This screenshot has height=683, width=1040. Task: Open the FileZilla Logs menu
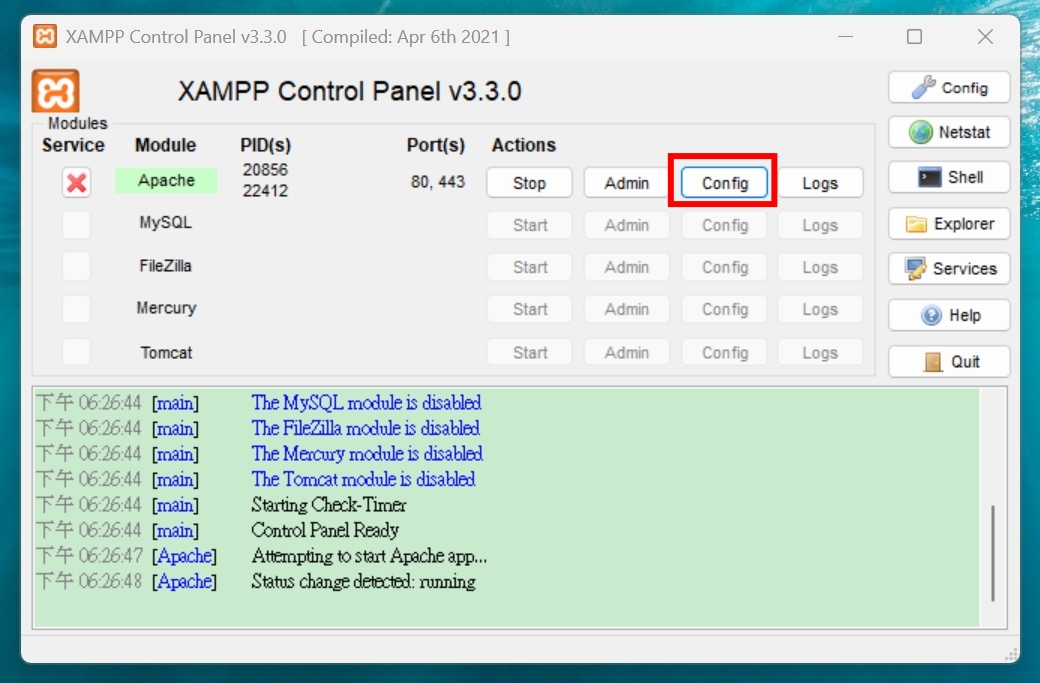[x=820, y=267]
